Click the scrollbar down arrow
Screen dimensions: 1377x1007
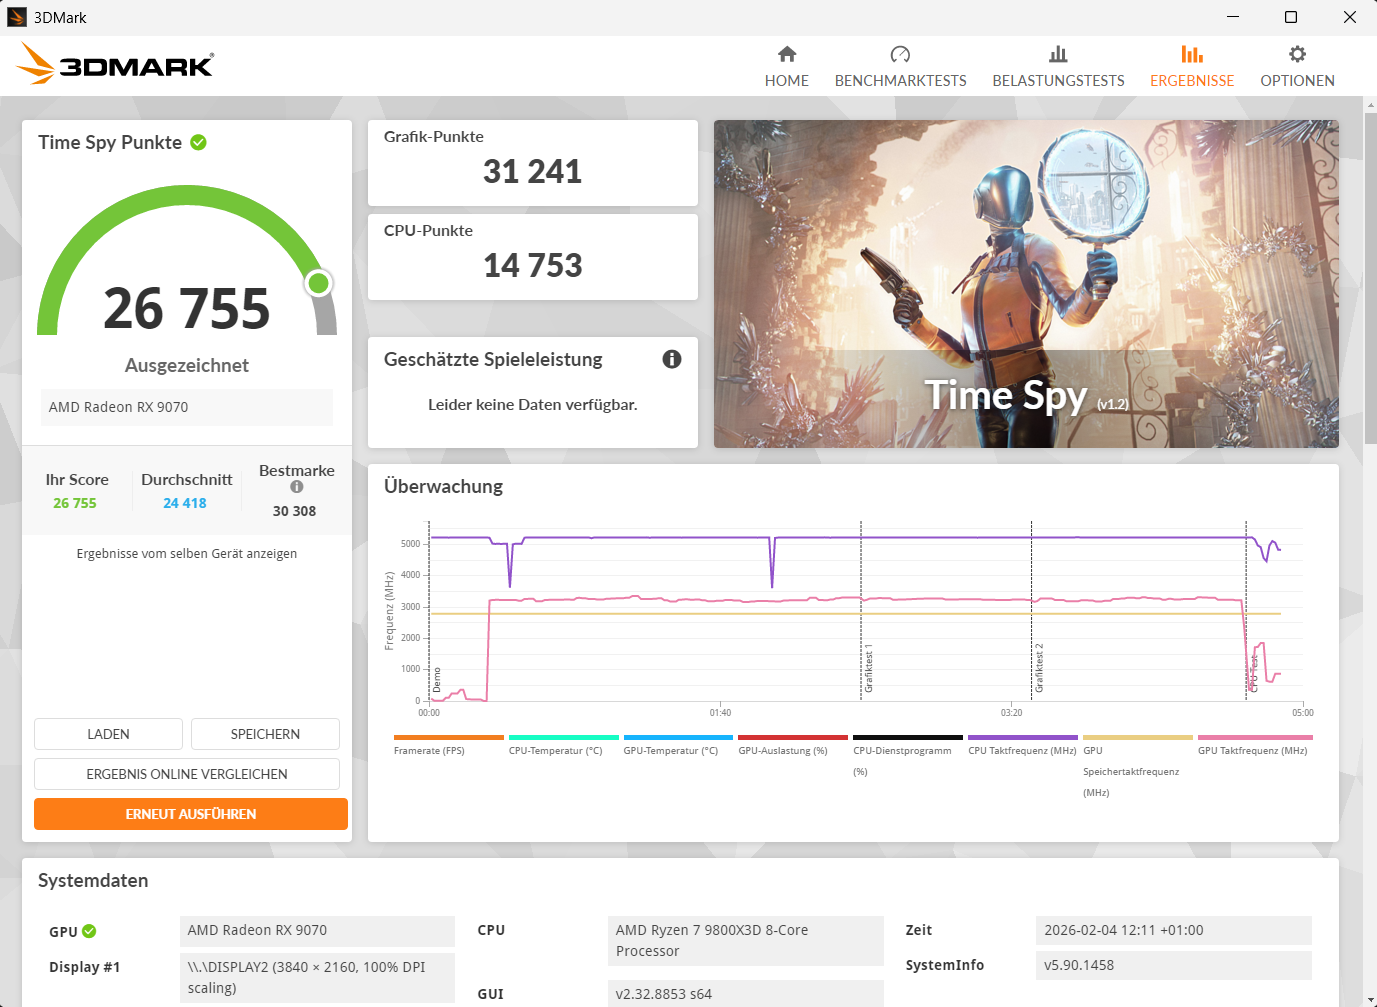(1370, 999)
